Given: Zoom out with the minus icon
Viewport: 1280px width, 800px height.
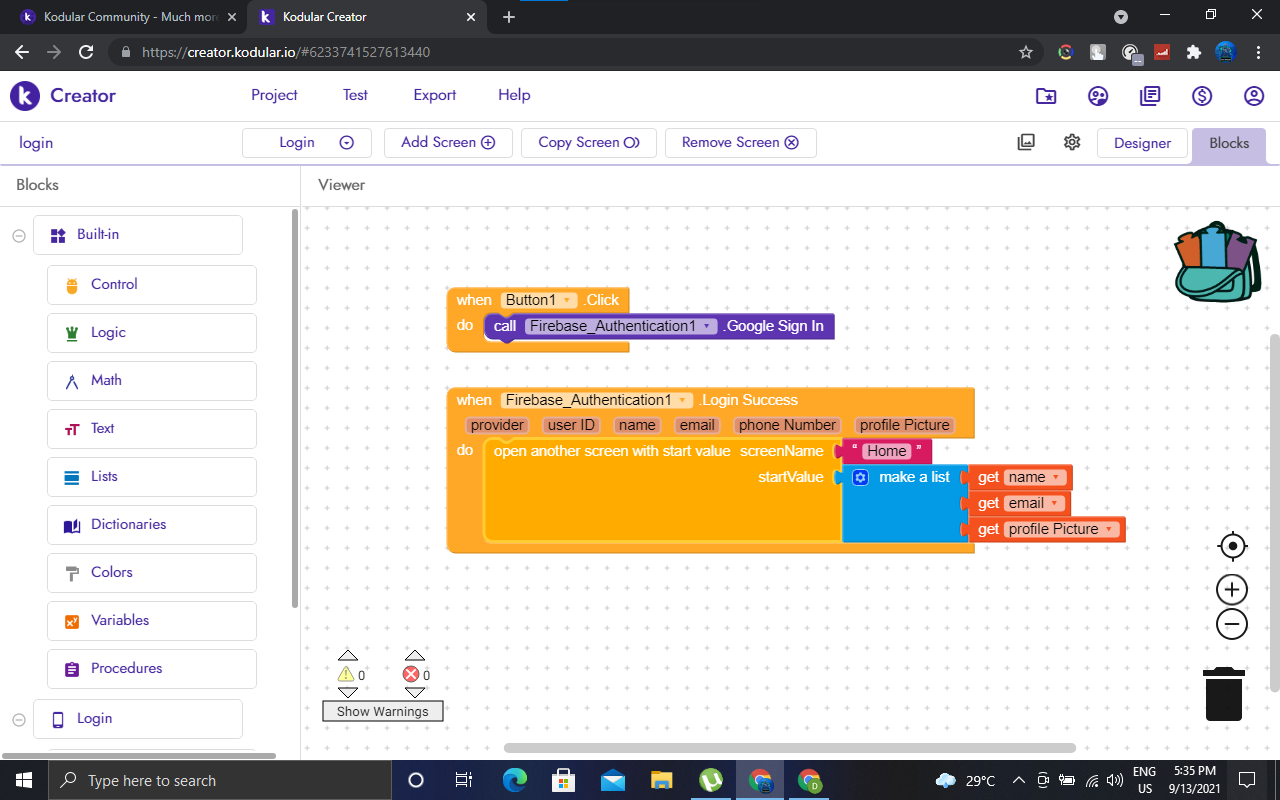Looking at the screenshot, I should click(1232, 625).
